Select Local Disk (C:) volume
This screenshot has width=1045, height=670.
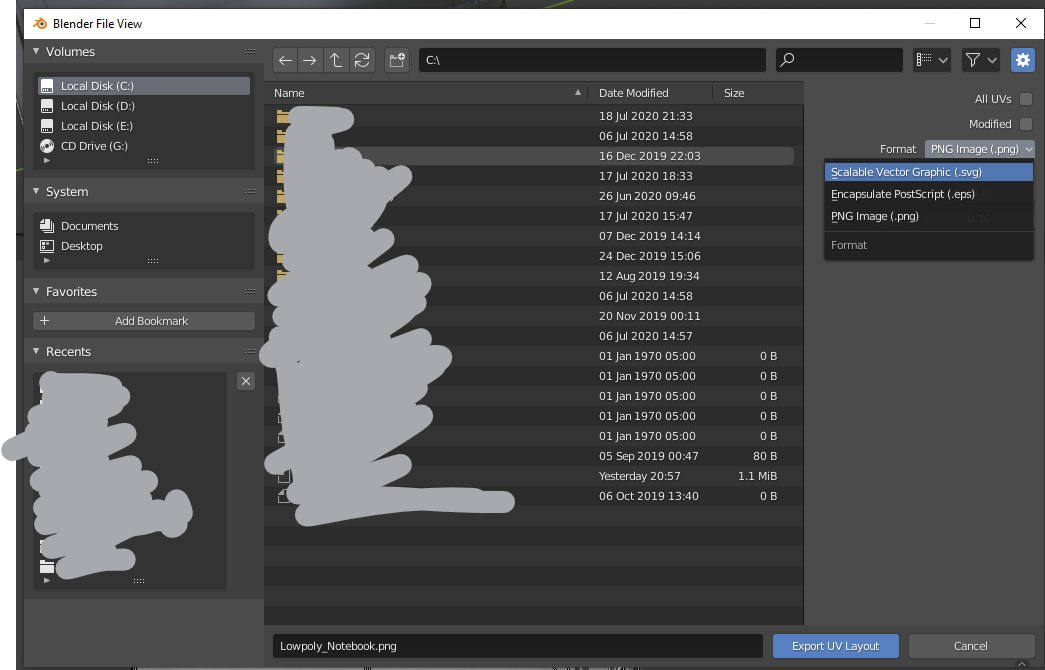pyautogui.click(x=145, y=86)
